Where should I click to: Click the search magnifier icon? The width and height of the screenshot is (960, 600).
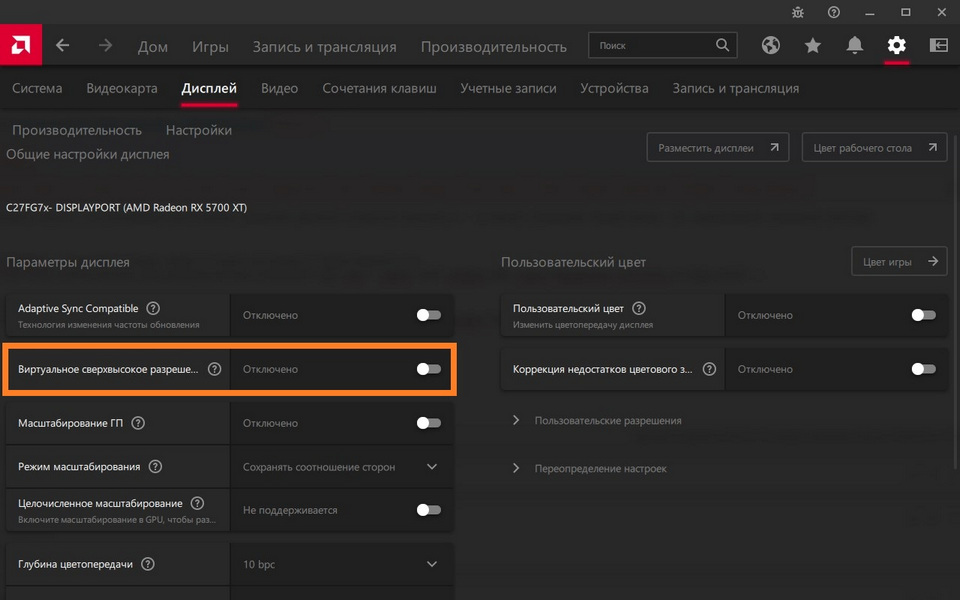pos(722,45)
